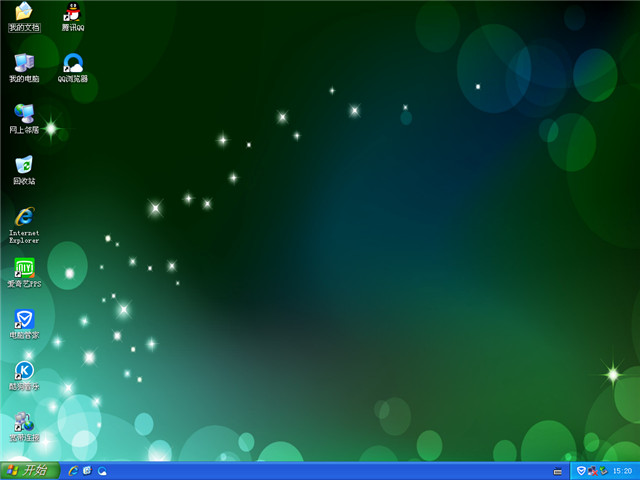Open the 开始 Start menu button
640x480 pixels.
tap(29, 470)
